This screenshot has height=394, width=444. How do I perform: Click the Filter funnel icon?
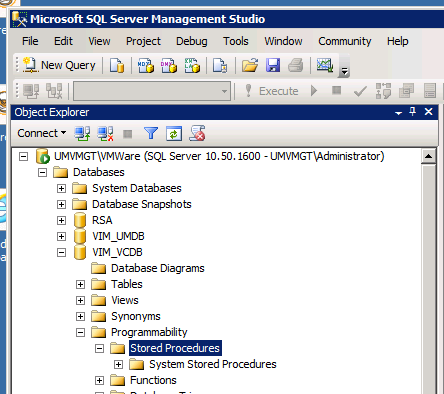coord(151,134)
